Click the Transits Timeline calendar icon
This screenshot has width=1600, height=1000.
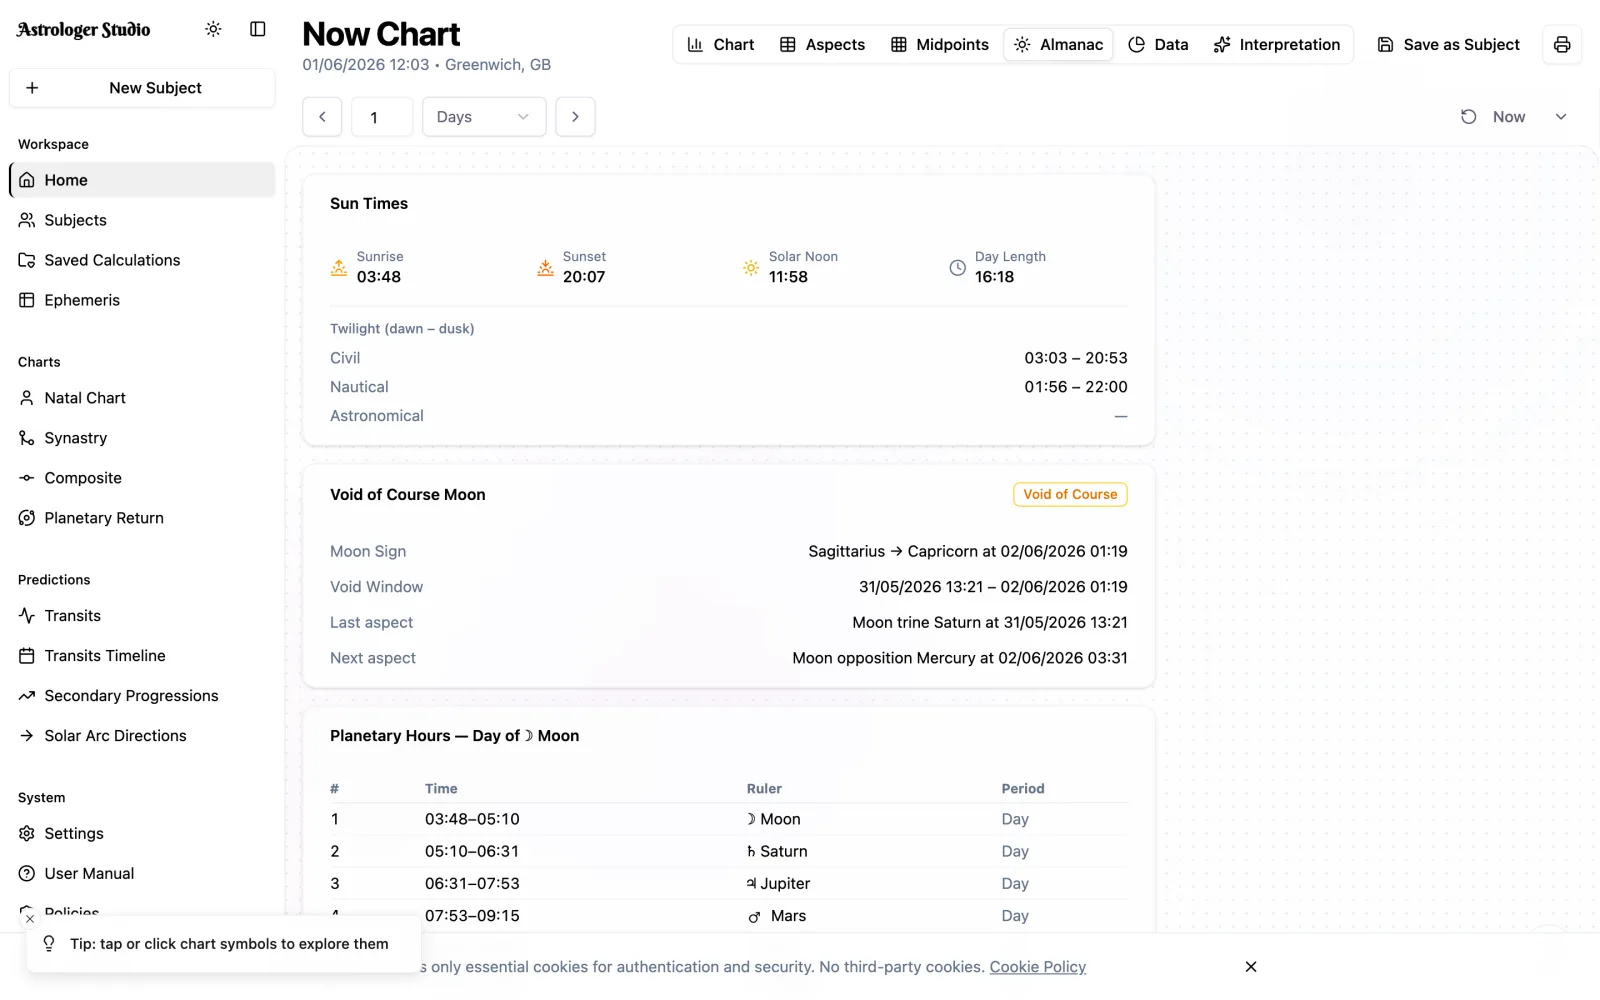(27, 656)
